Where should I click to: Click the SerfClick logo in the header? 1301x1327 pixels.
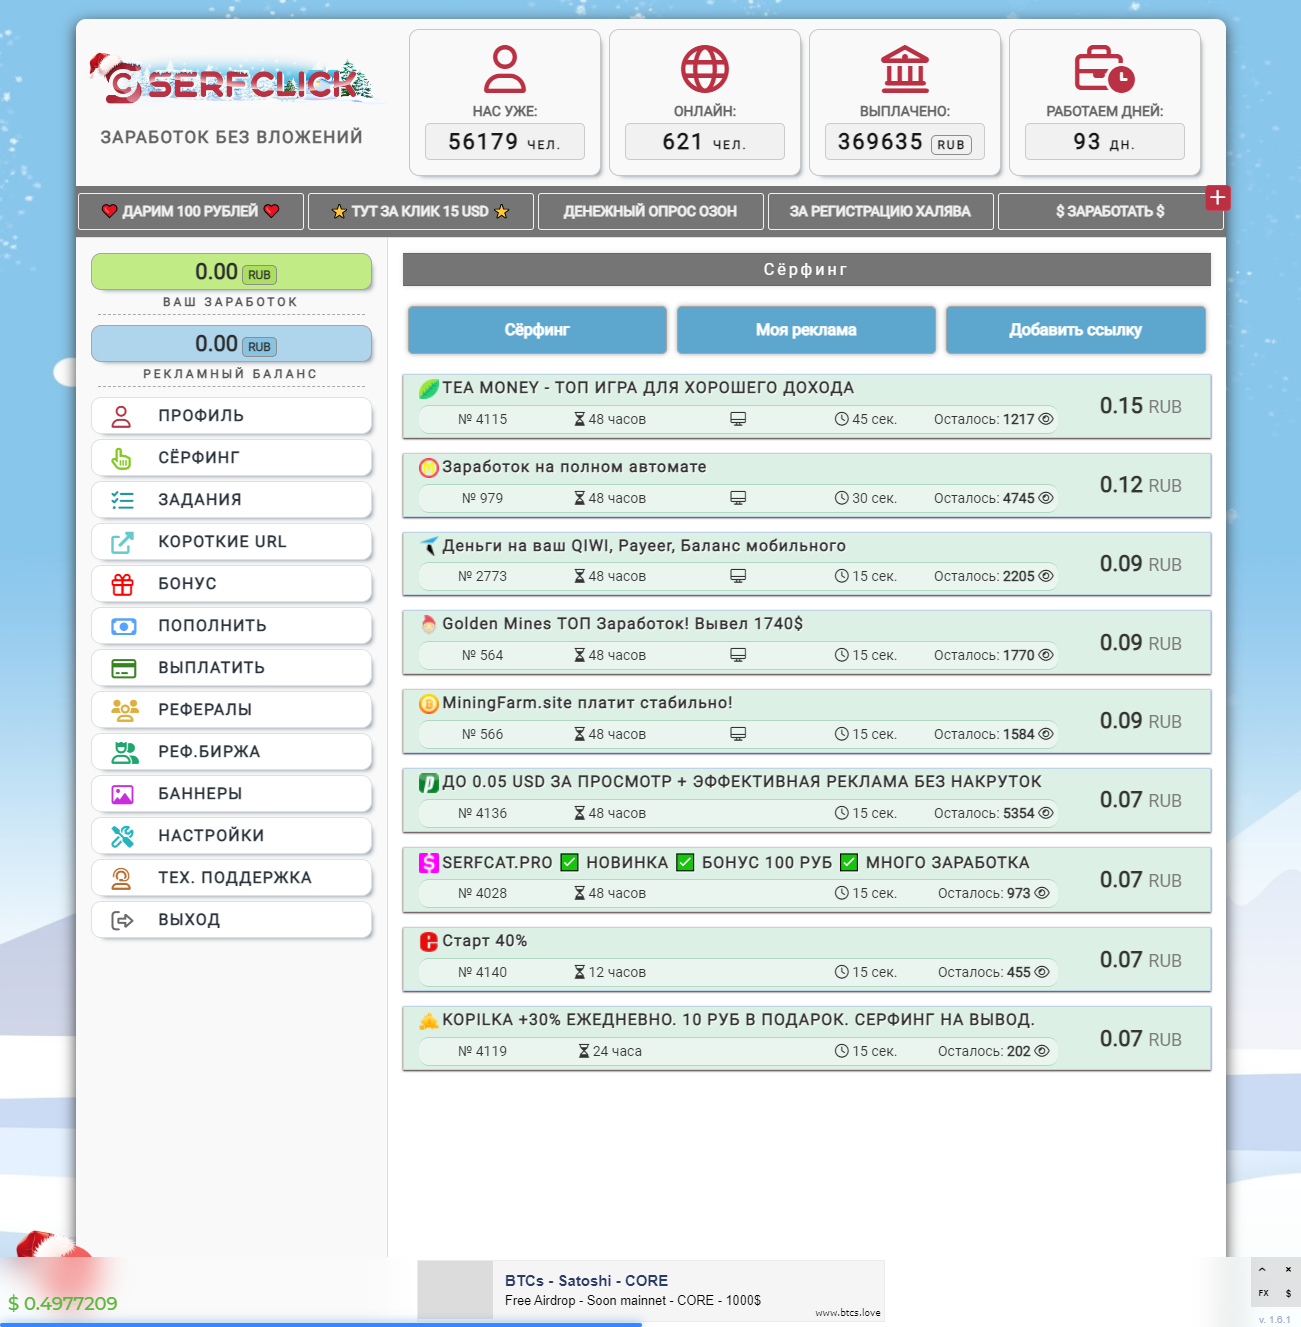(232, 80)
